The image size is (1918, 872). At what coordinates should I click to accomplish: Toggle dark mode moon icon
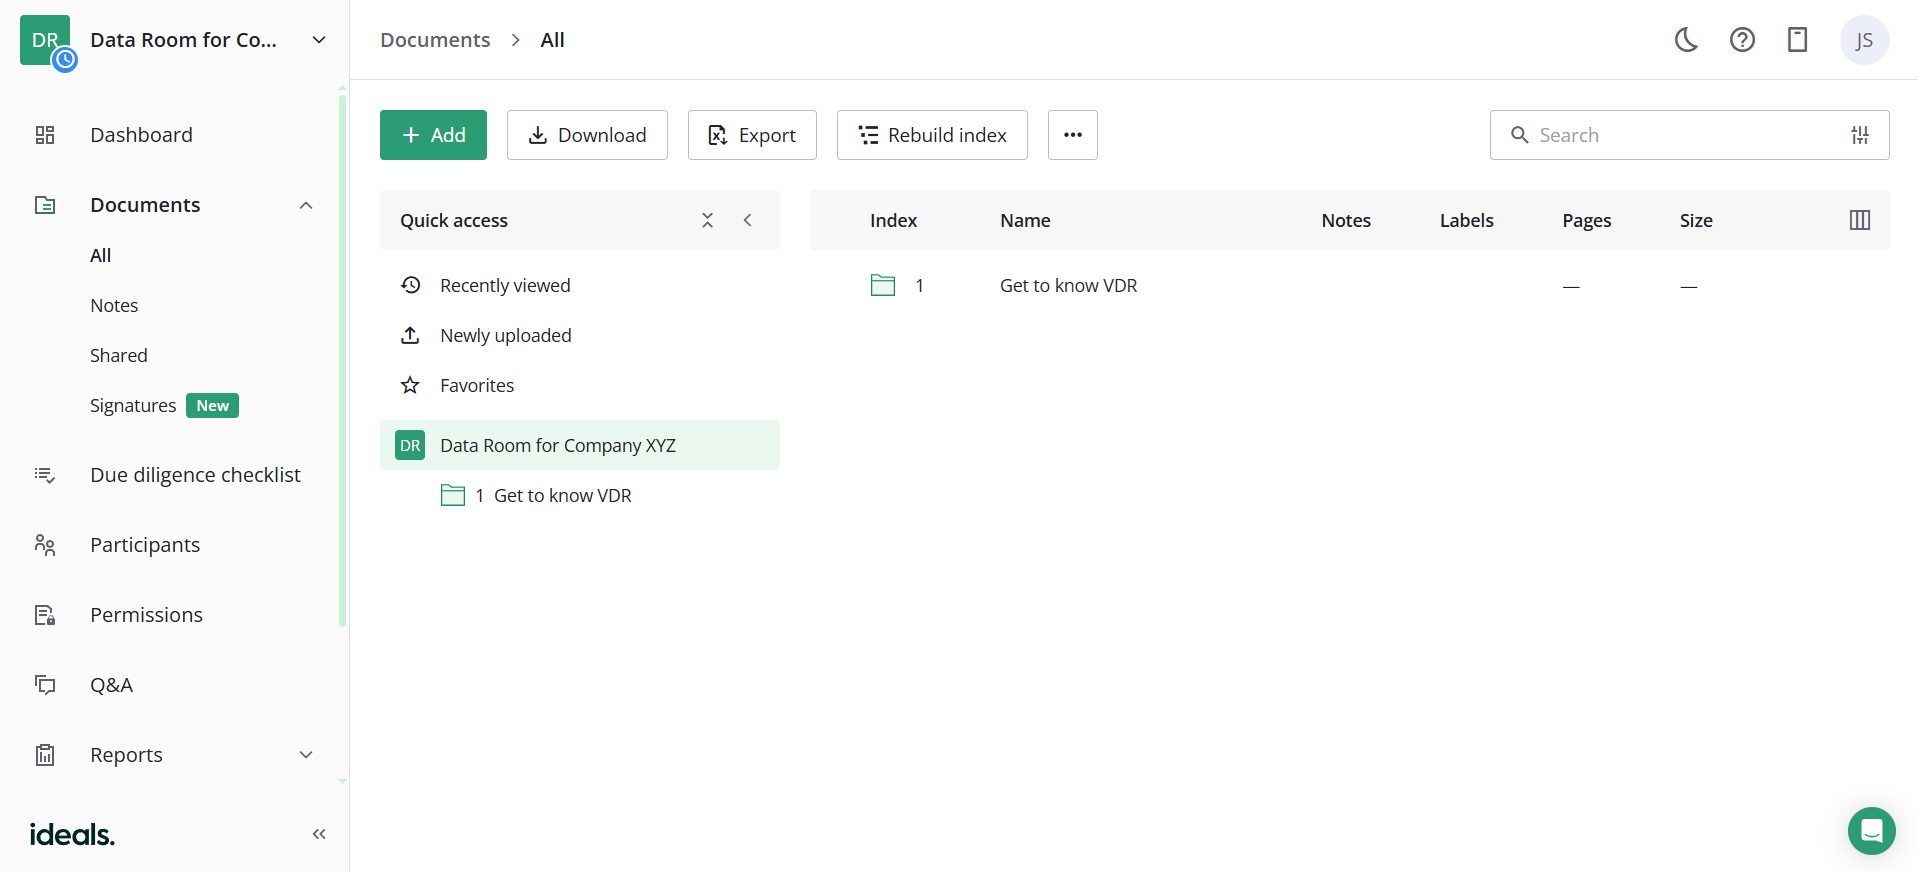[1686, 40]
